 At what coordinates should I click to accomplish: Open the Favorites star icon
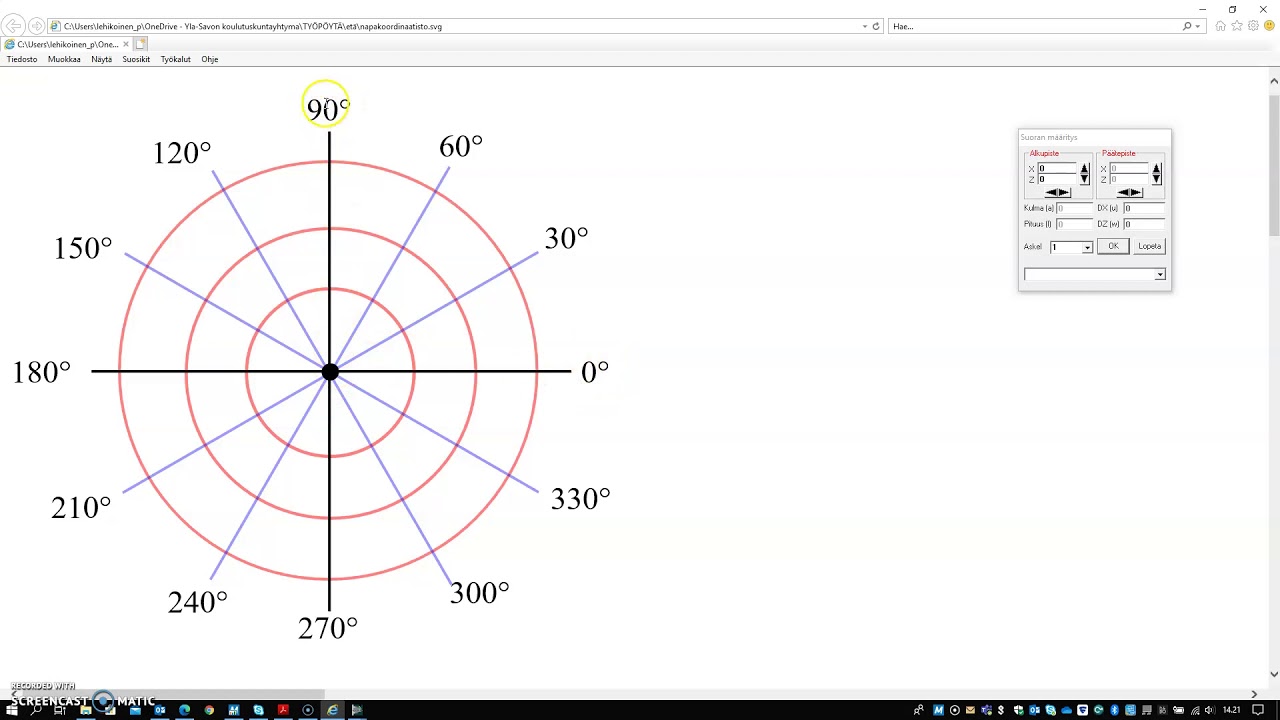coord(1237,26)
